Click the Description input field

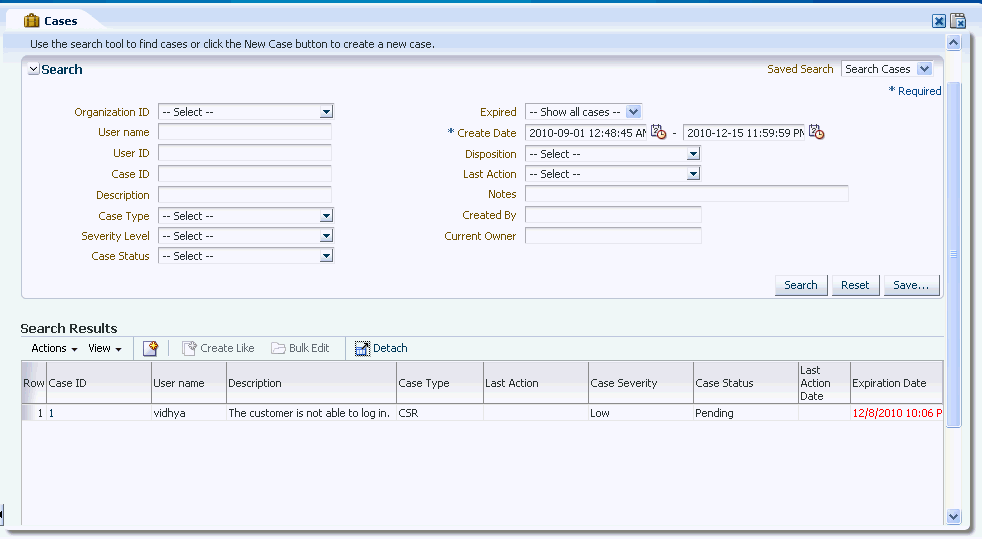coord(245,195)
